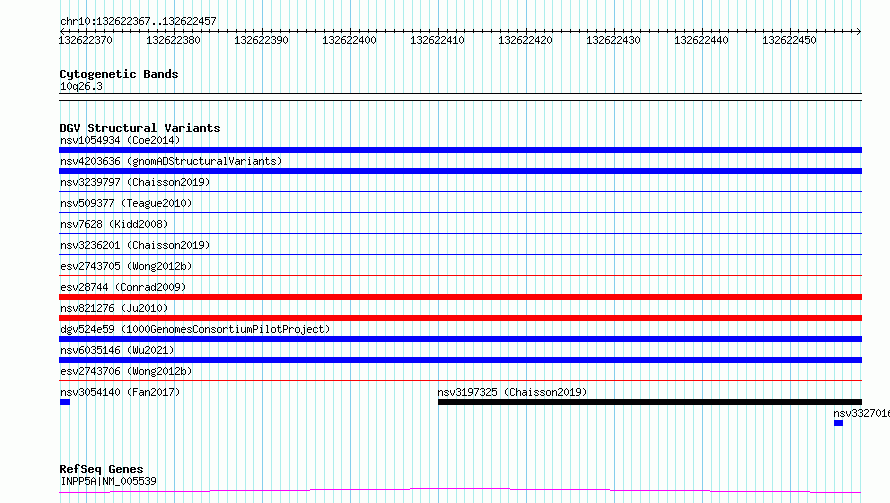The width and height of the screenshot is (890, 503).
Task: Click the red bar under nsv821276
Action: (460, 318)
